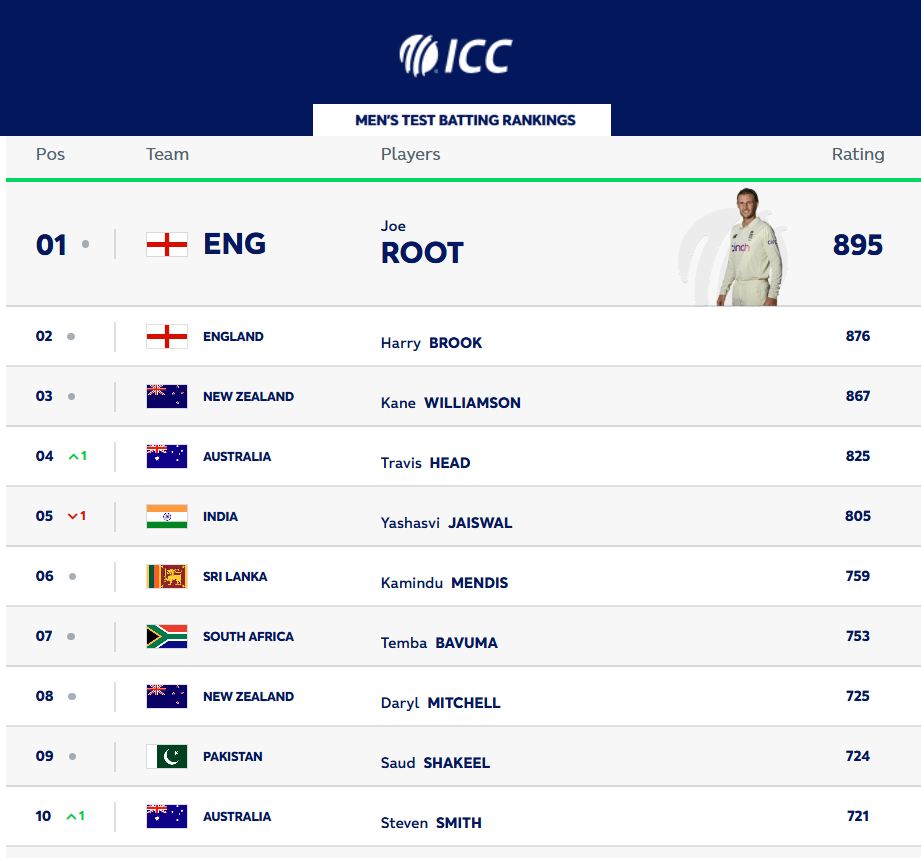Click the South Africa flag icon
Screen dimensions: 921x858
167,636
